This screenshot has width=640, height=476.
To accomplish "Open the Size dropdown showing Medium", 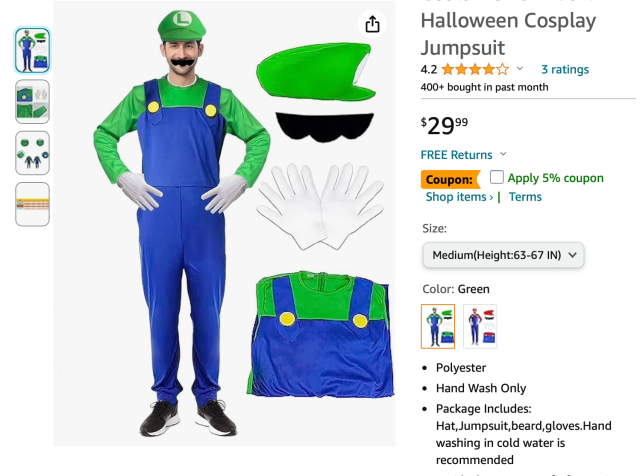I will click(503, 255).
